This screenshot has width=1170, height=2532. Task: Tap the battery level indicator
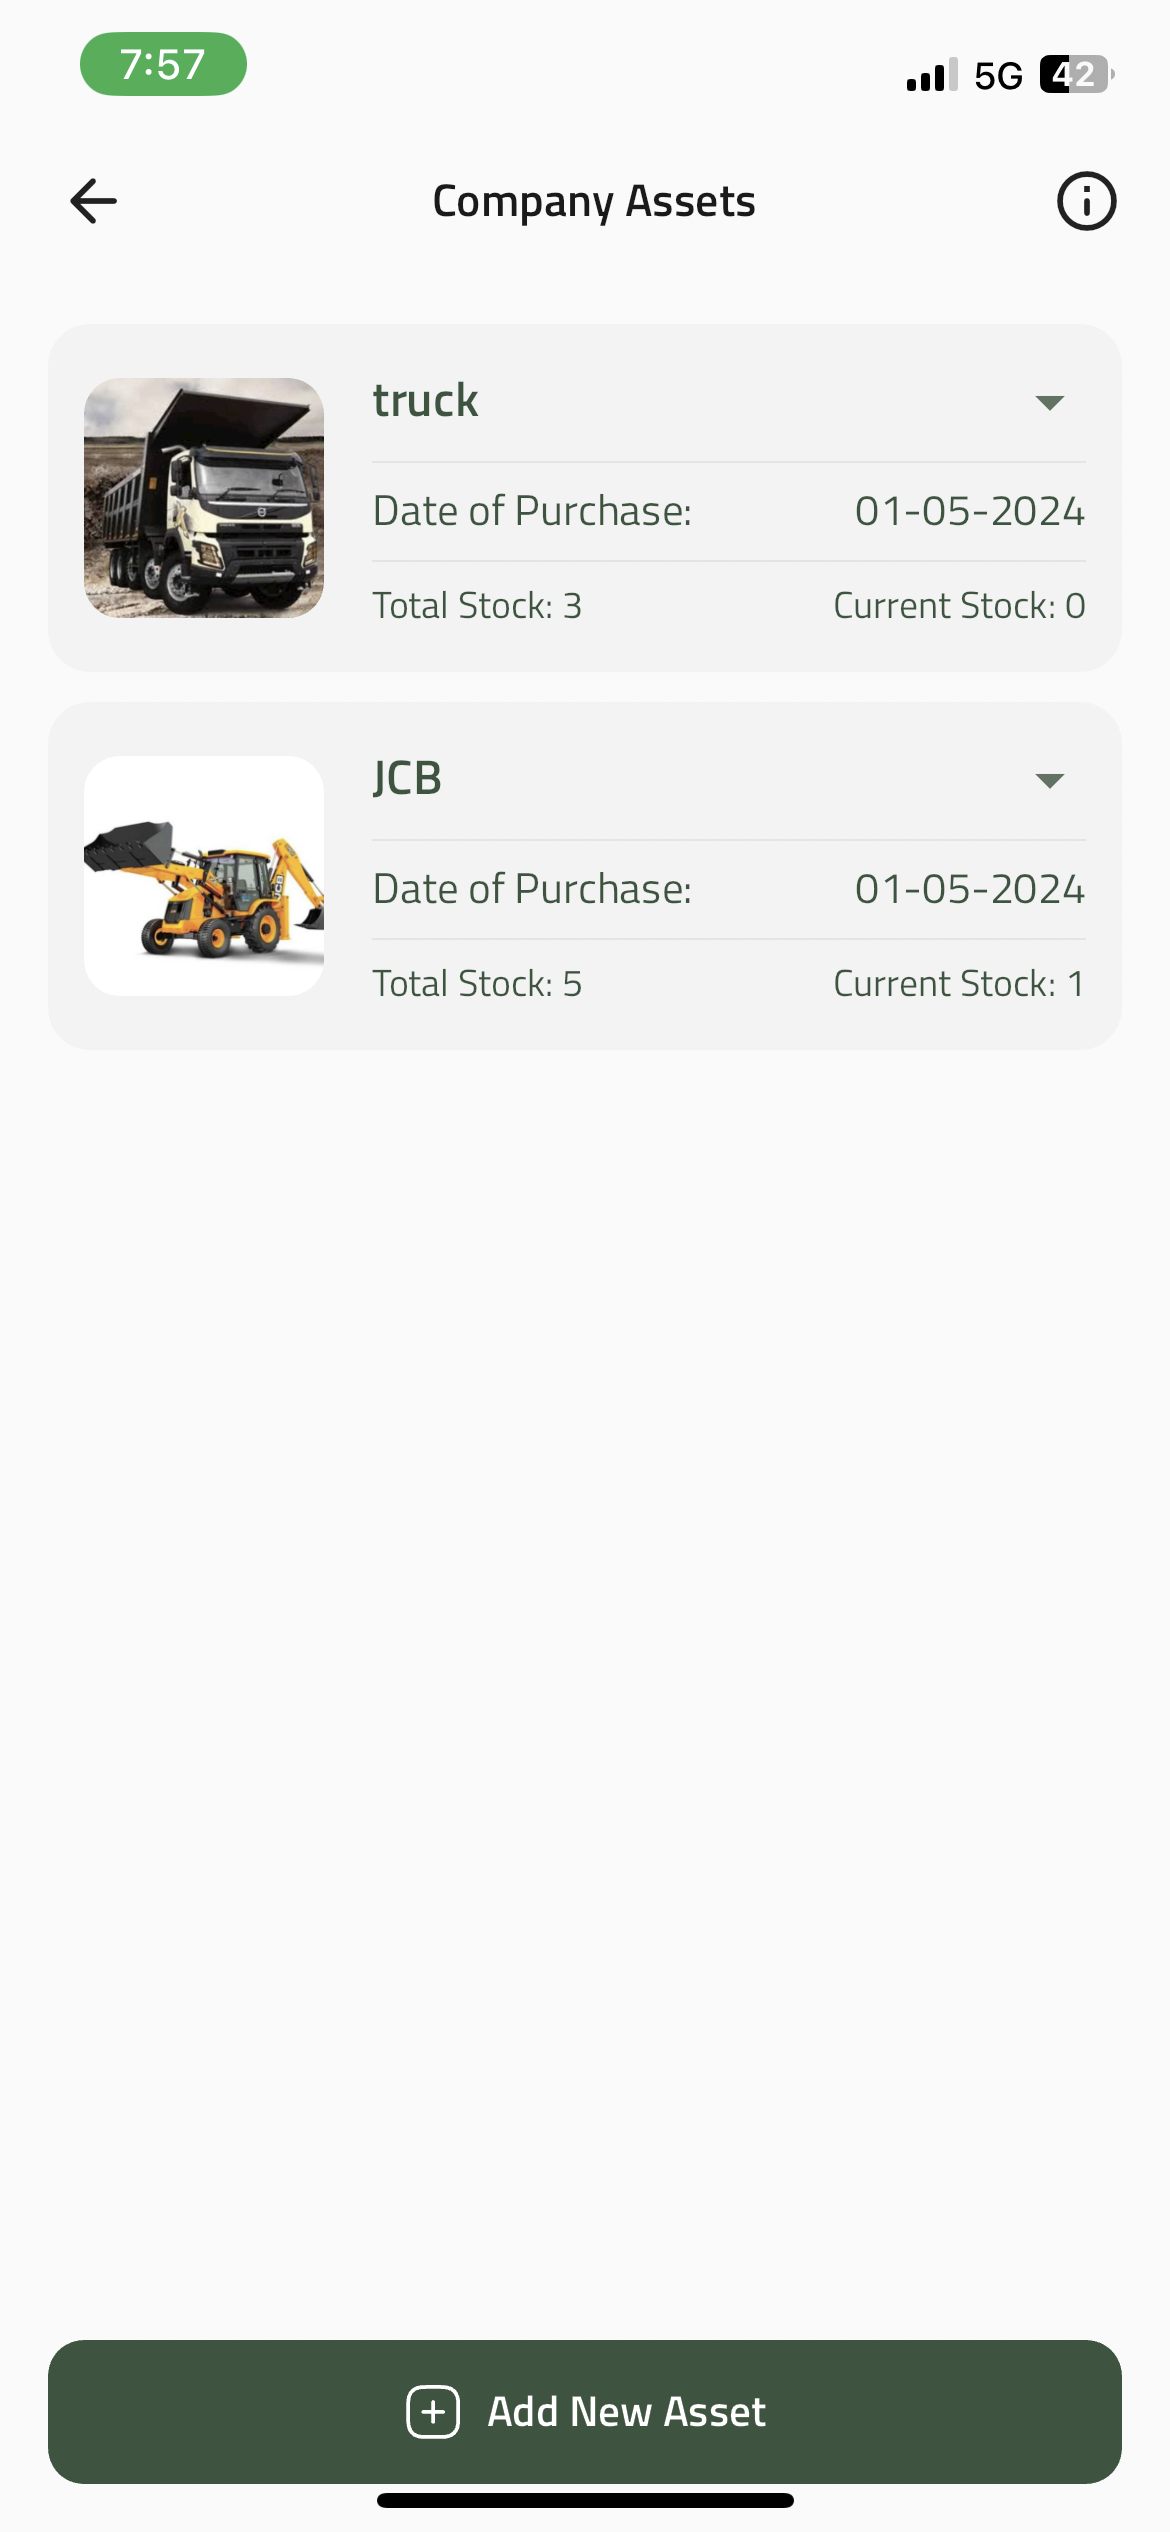pyautogui.click(x=1076, y=75)
